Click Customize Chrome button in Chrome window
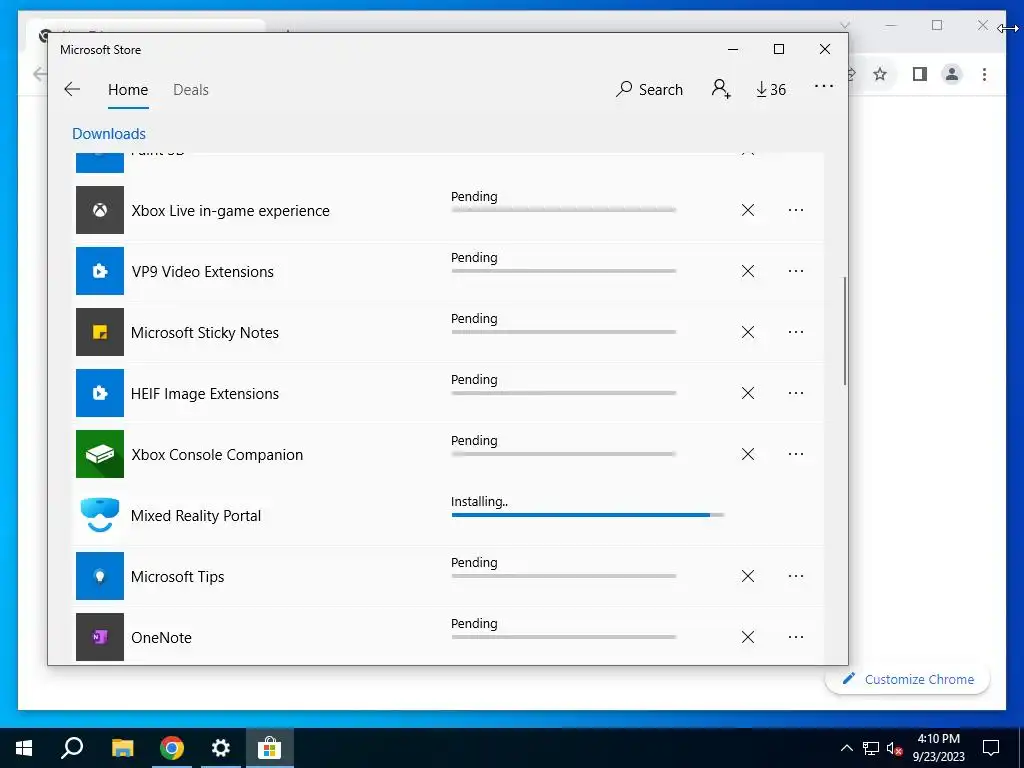Screen dimensions: 1024x768 click(x=908, y=679)
